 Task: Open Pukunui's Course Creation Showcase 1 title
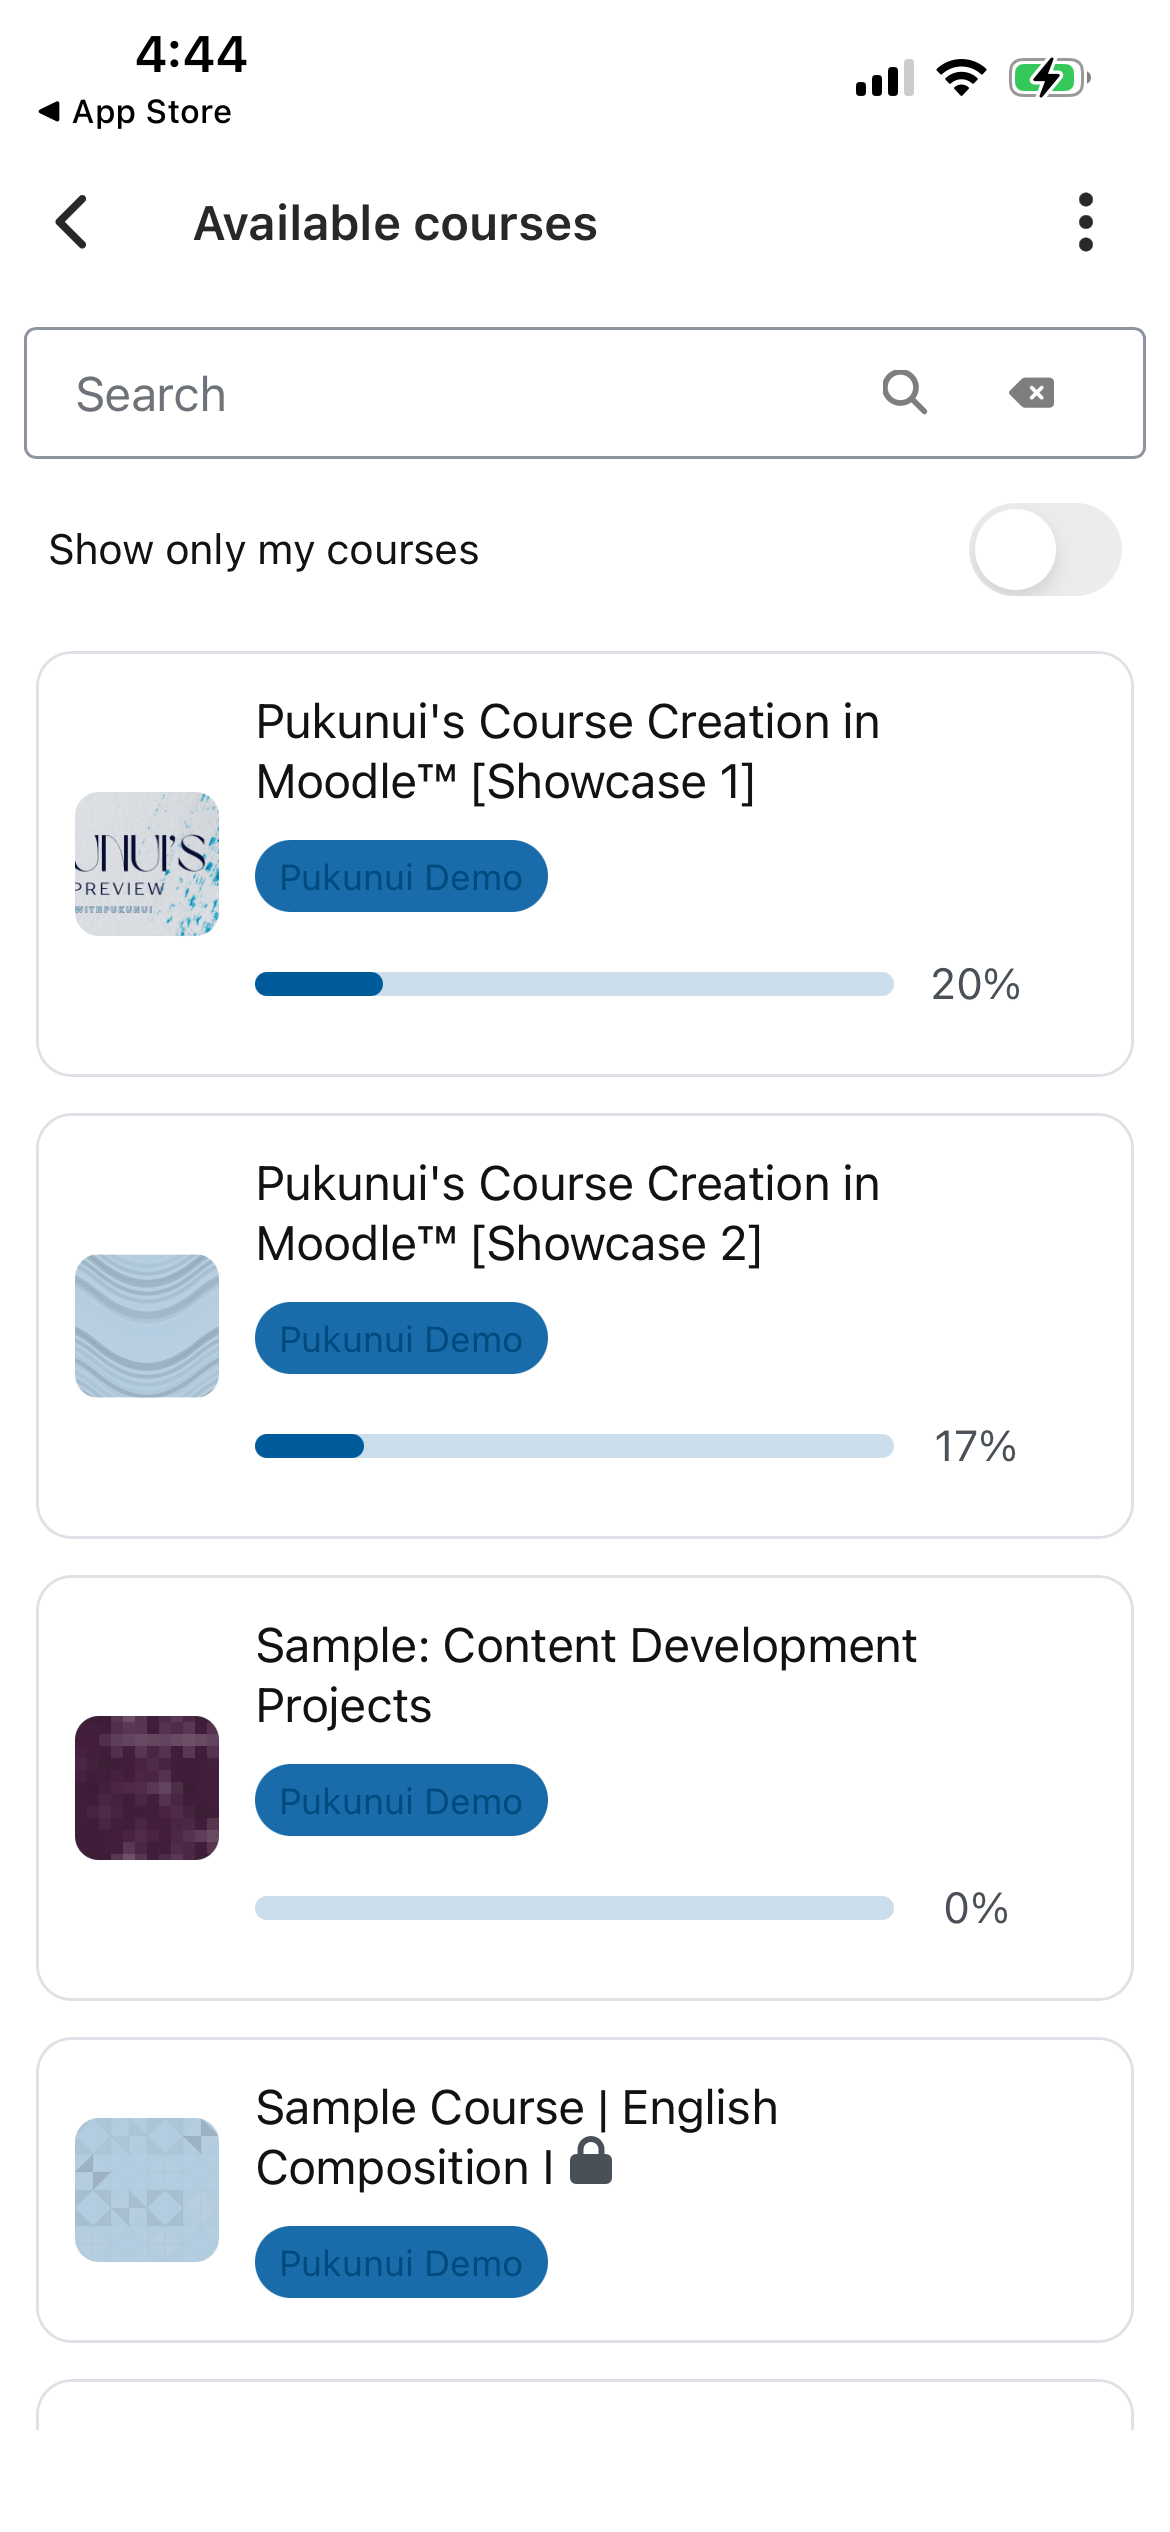coord(567,751)
